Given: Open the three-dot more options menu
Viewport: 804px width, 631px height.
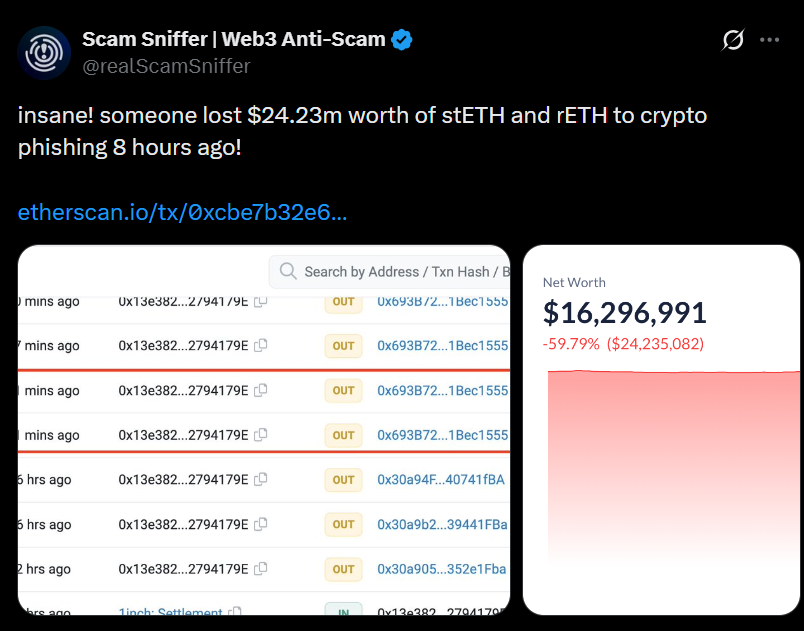Looking at the screenshot, I should [x=769, y=39].
